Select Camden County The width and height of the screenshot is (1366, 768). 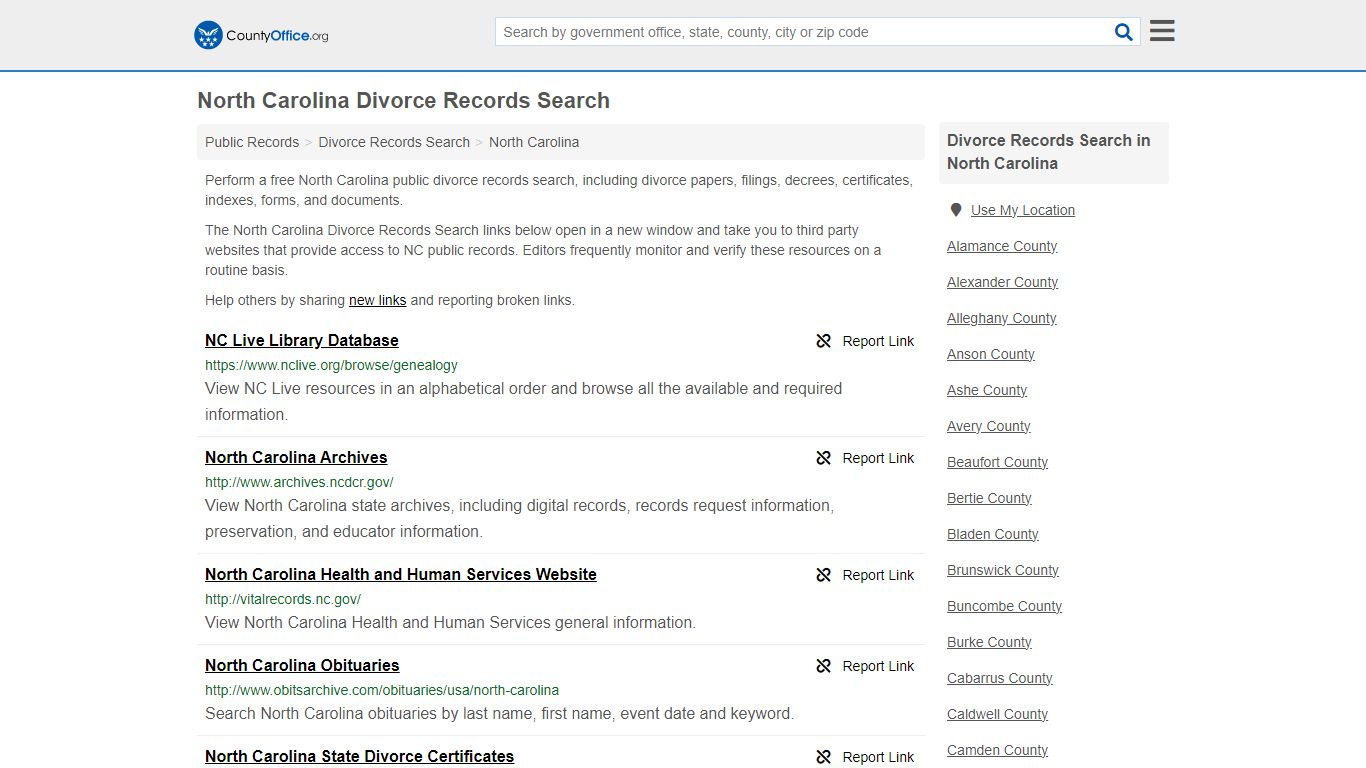click(997, 750)
